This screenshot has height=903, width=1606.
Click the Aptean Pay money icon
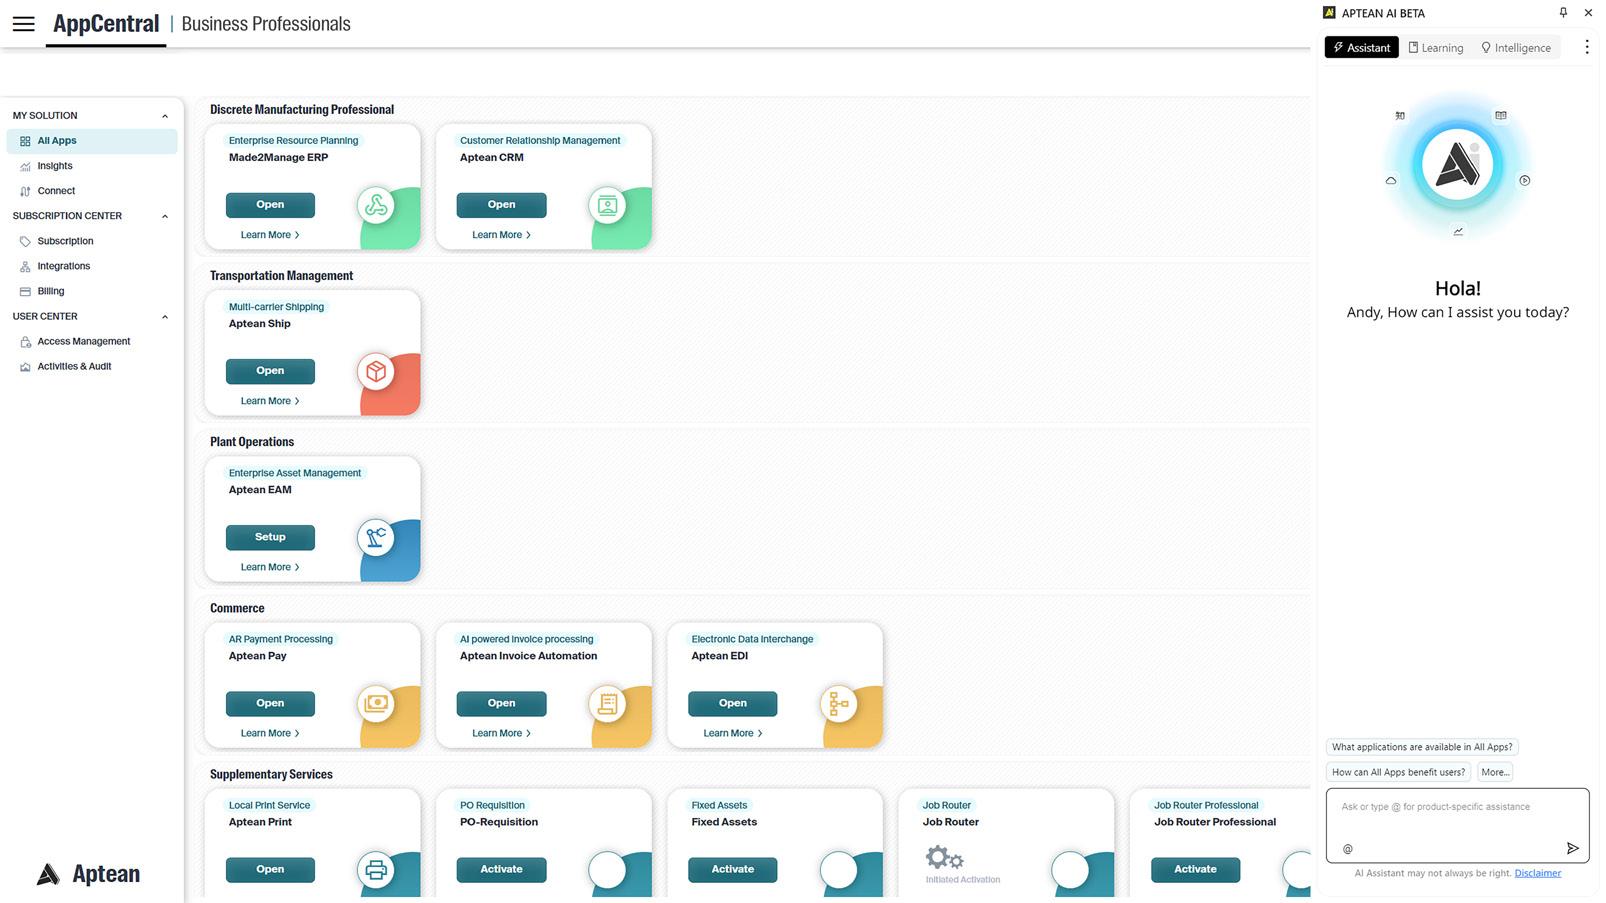pyautogui.click(x=376, y=703)
